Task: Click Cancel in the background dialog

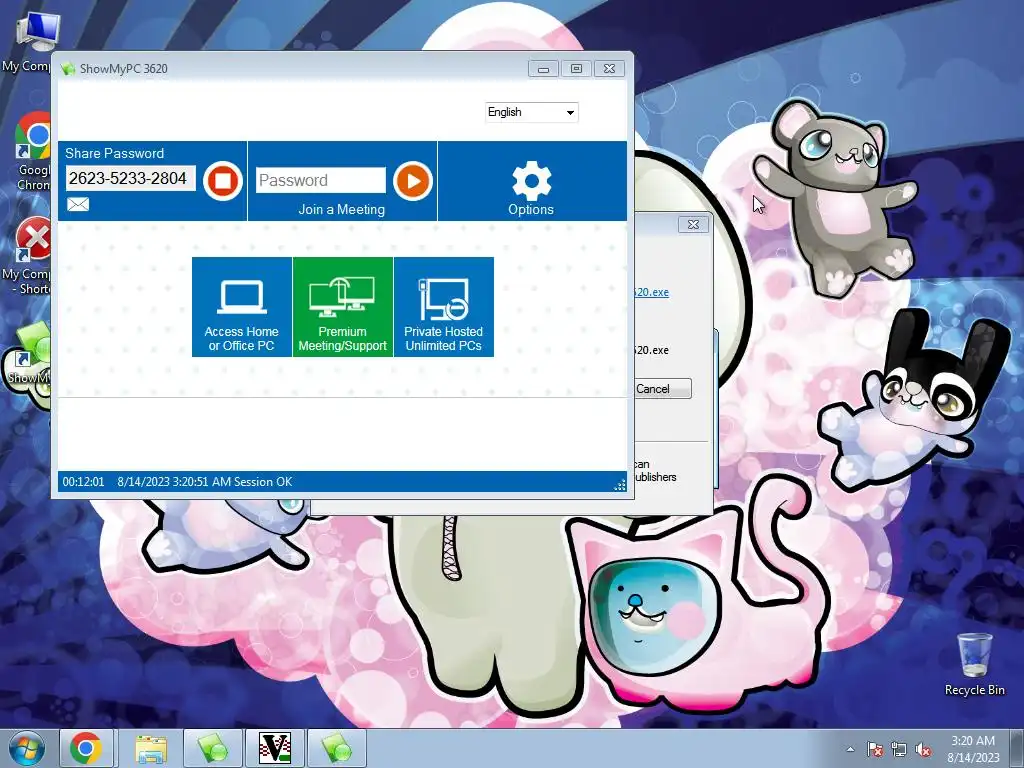Action: coord(662,389)
